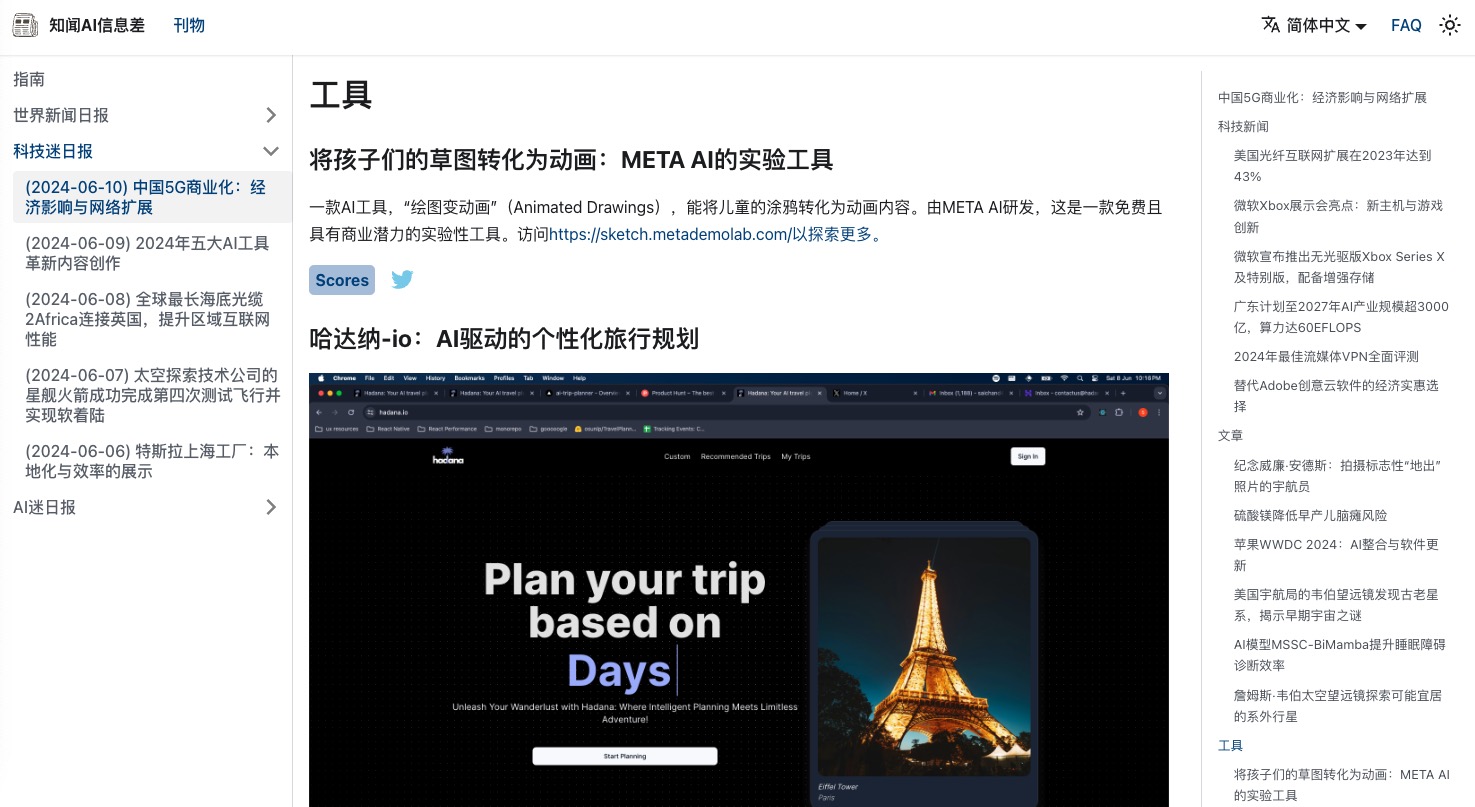
Task: Jump to 美国光纤互联网扩展 TOC entry
Action: pyautogui.click(x=1333, y=166)
